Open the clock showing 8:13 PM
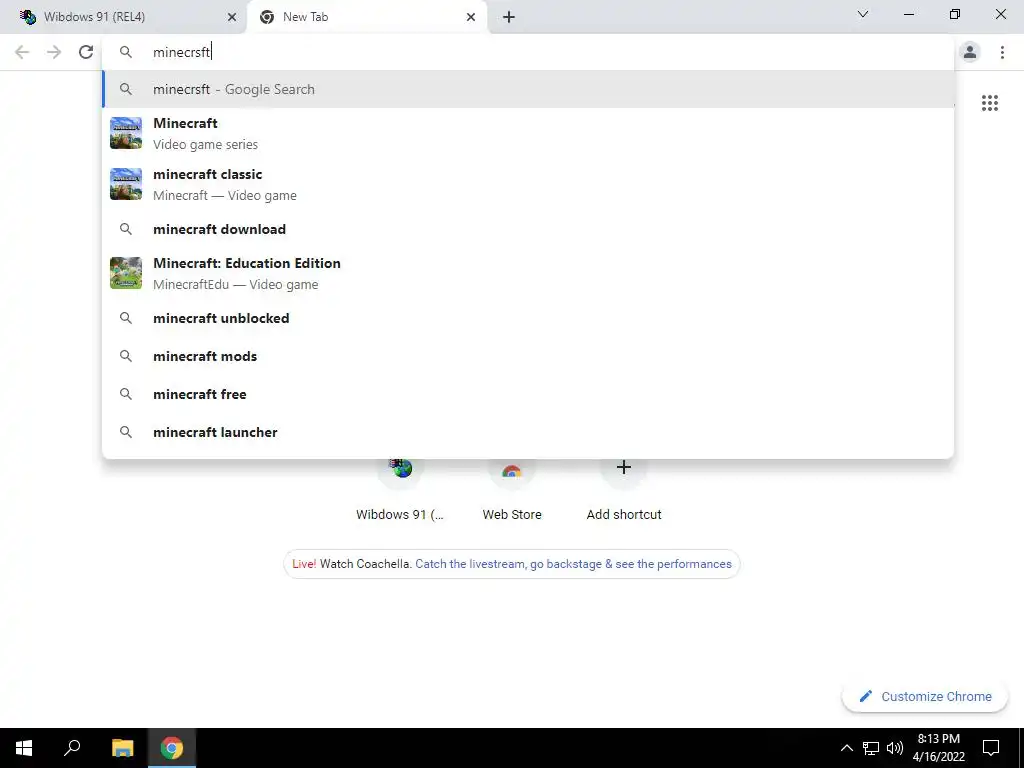Image resolution: width=1024 pixels, height=768 pixels. tap(938, 748)
